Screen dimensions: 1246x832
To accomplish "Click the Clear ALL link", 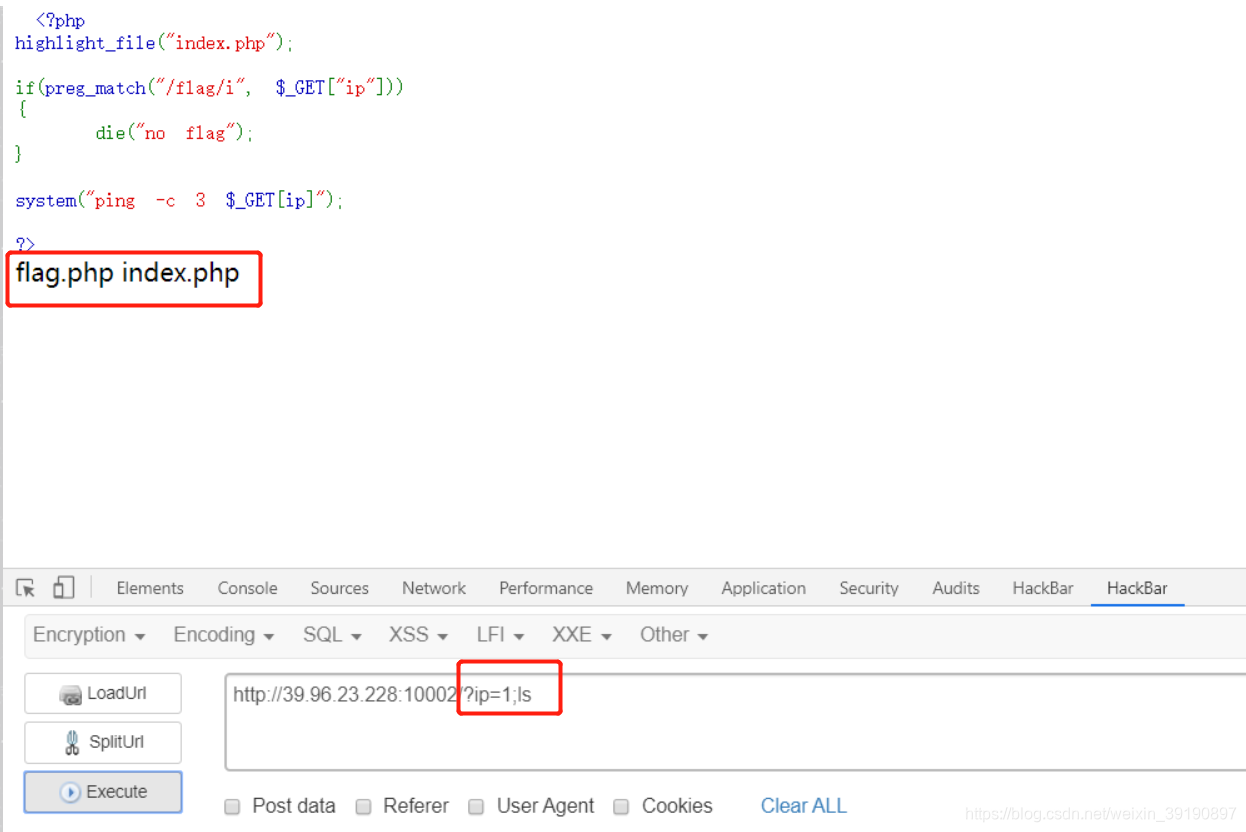I will (803, 806).
